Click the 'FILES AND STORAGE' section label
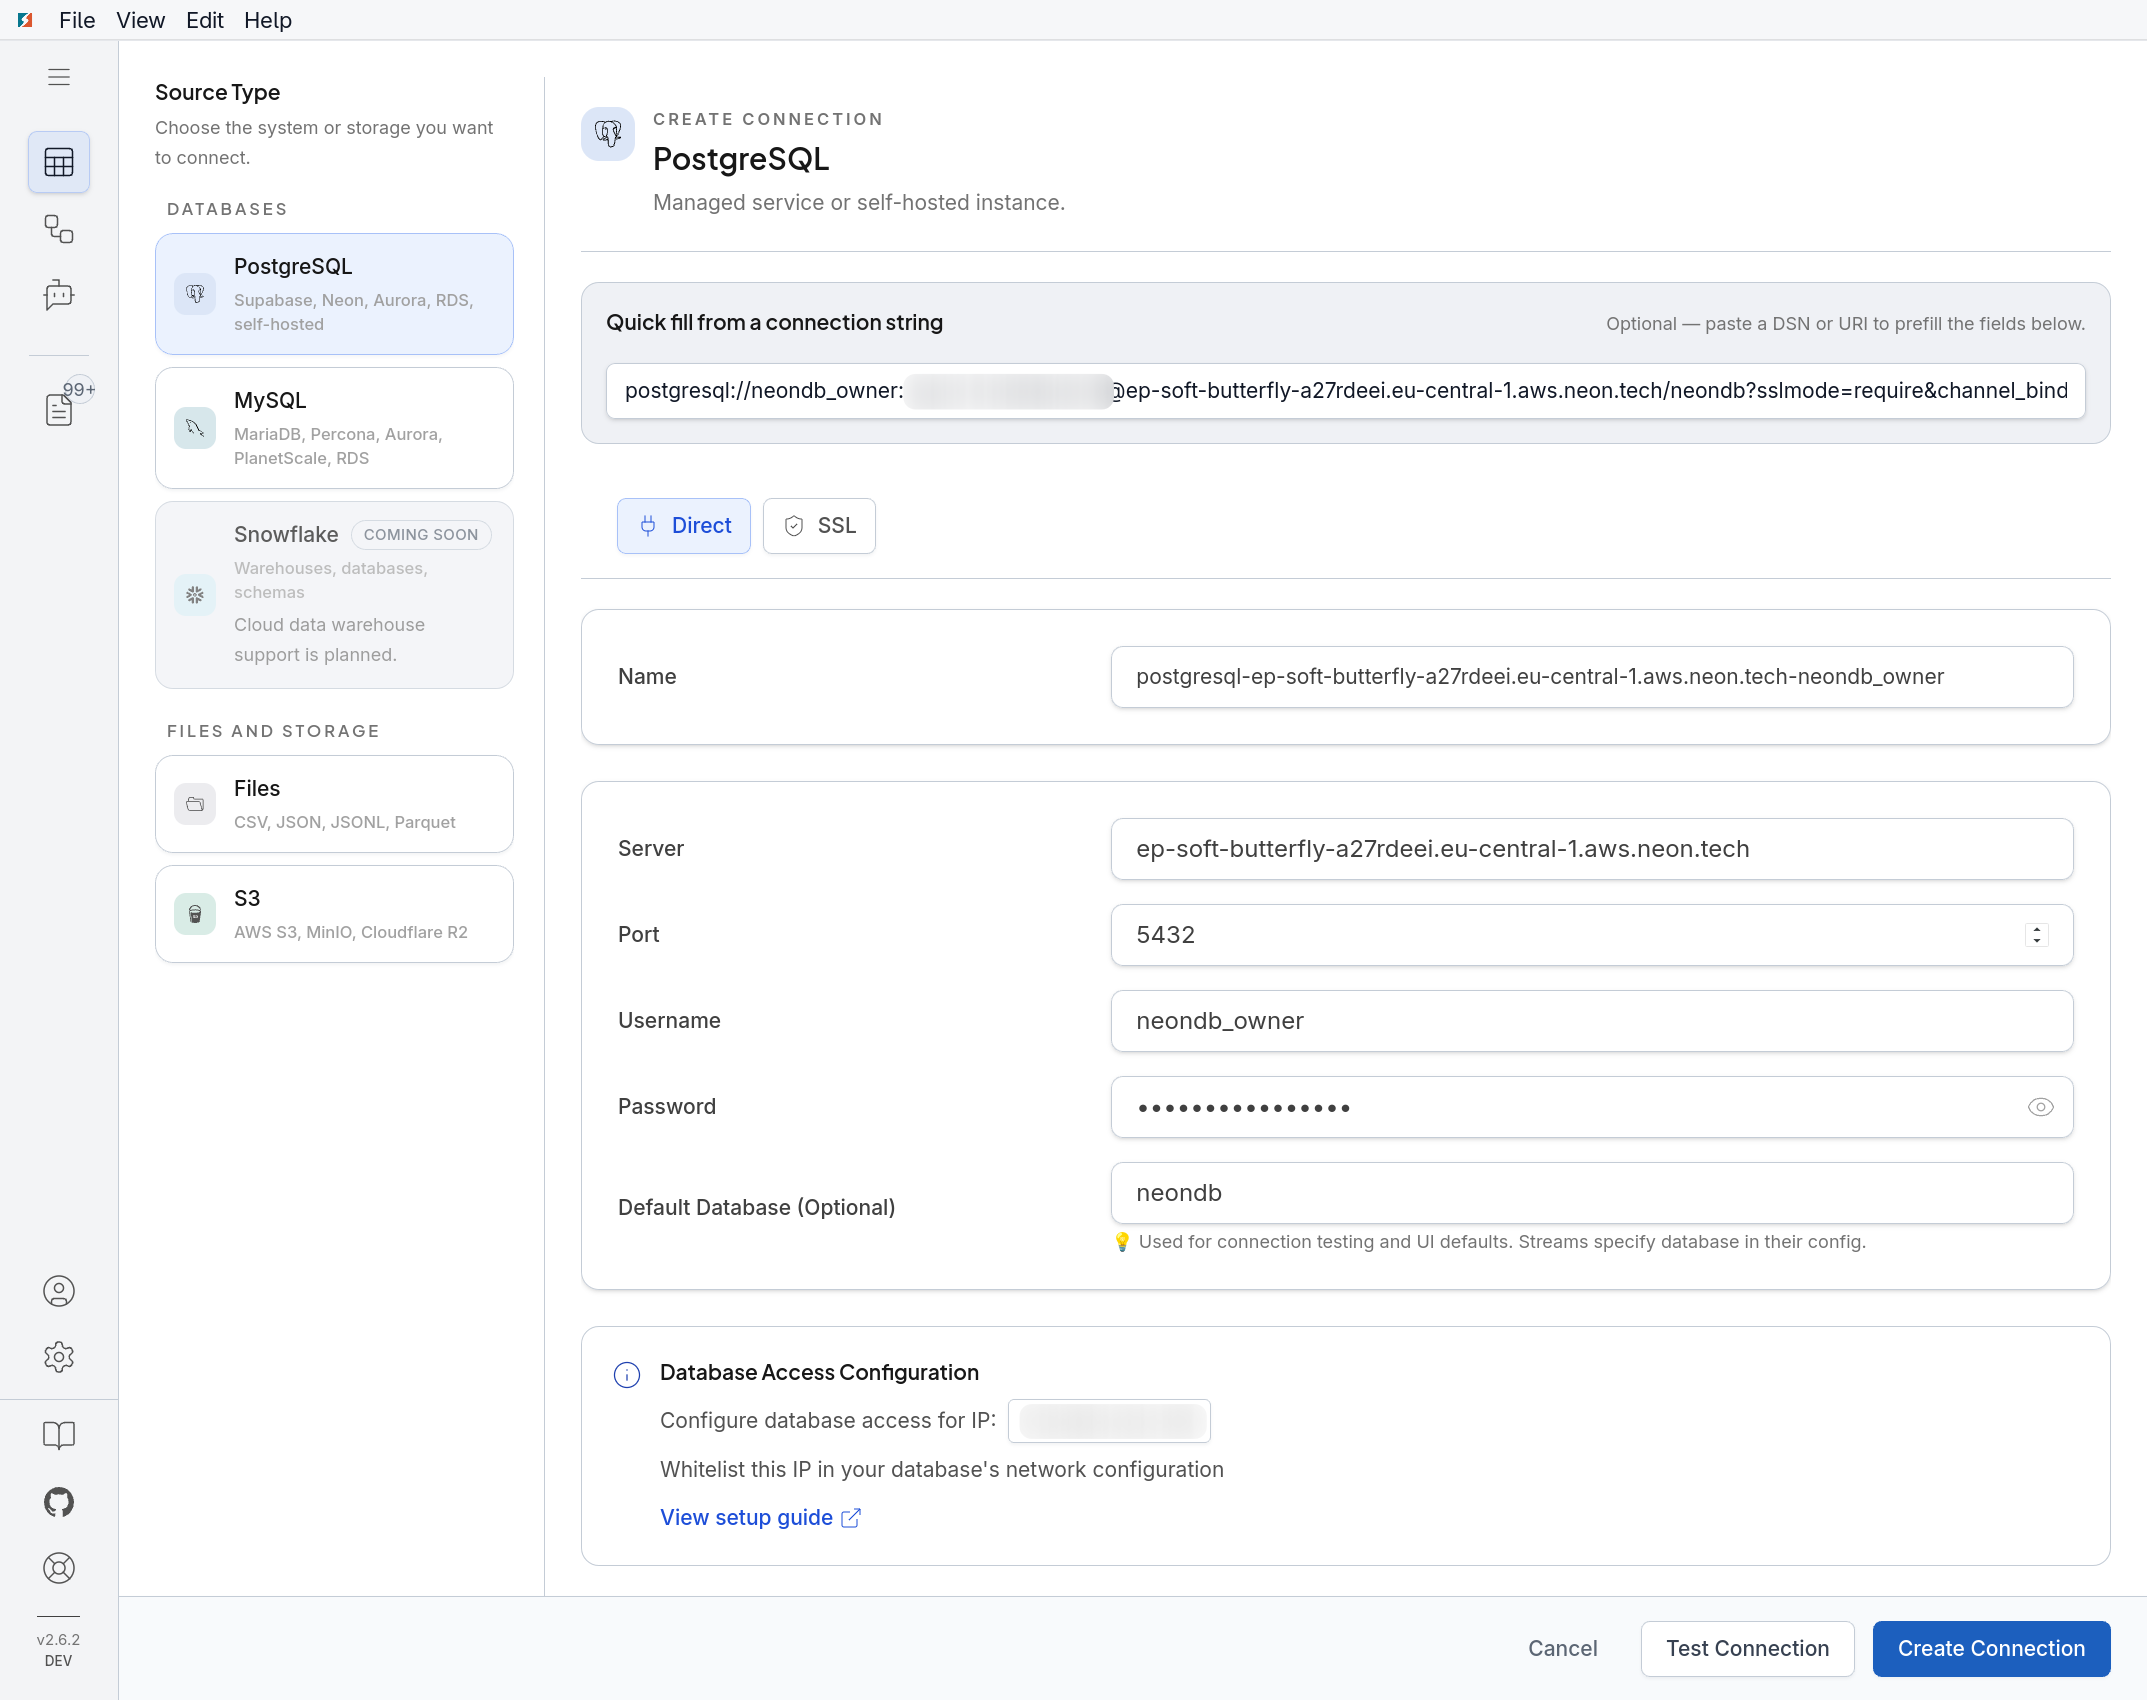2147x1700 pixels. click(273, 731)
